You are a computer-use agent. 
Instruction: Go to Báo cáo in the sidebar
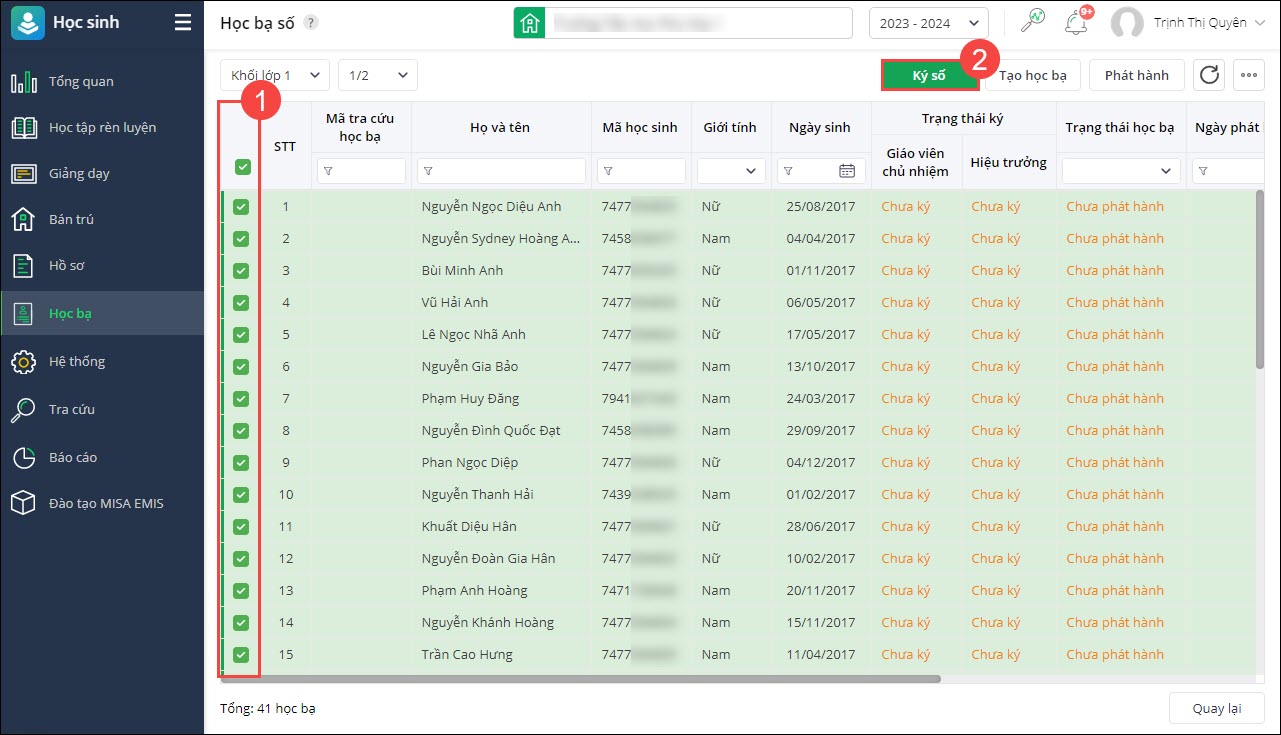click(73, 457)
